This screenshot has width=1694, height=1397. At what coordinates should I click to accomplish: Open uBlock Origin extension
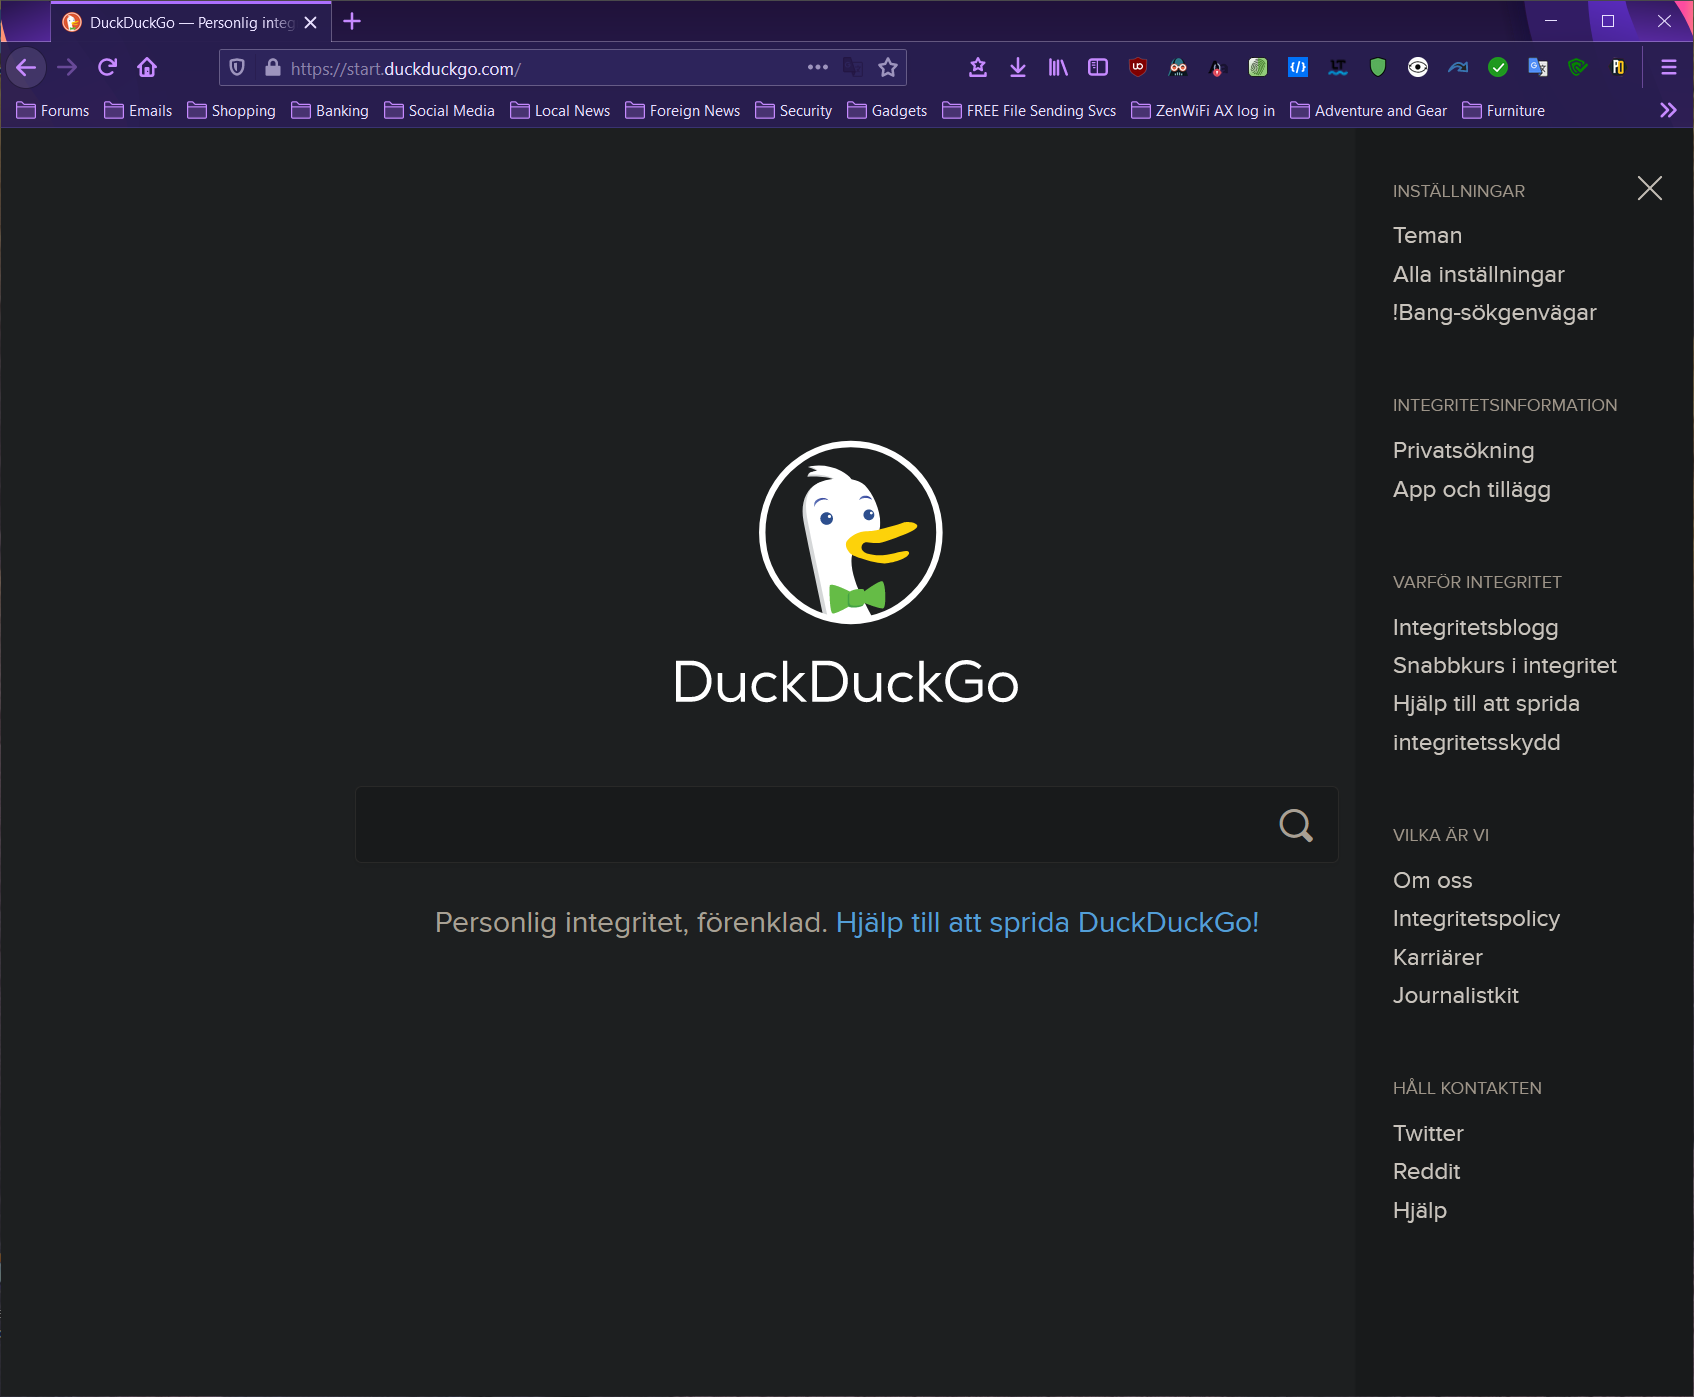click(x=1138, y=68)
